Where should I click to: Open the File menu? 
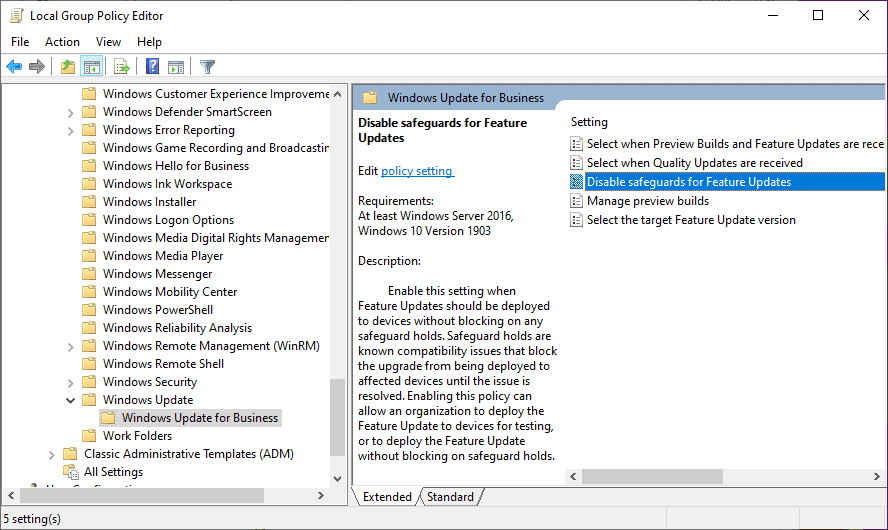(x=20, y=42)
